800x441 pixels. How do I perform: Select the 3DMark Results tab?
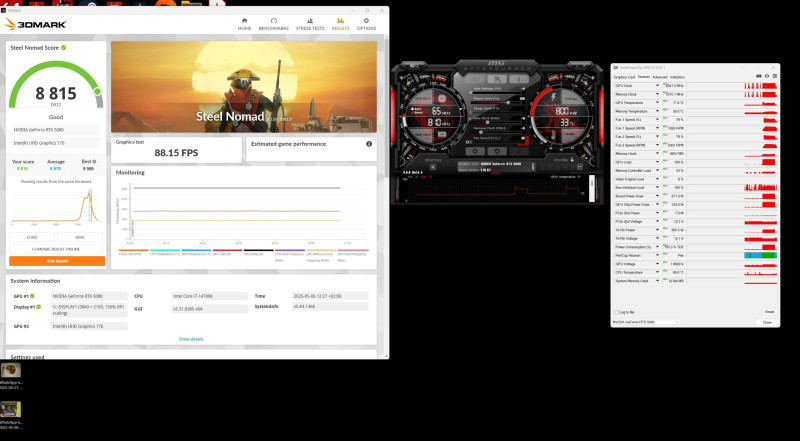click(x=340, y=23)
